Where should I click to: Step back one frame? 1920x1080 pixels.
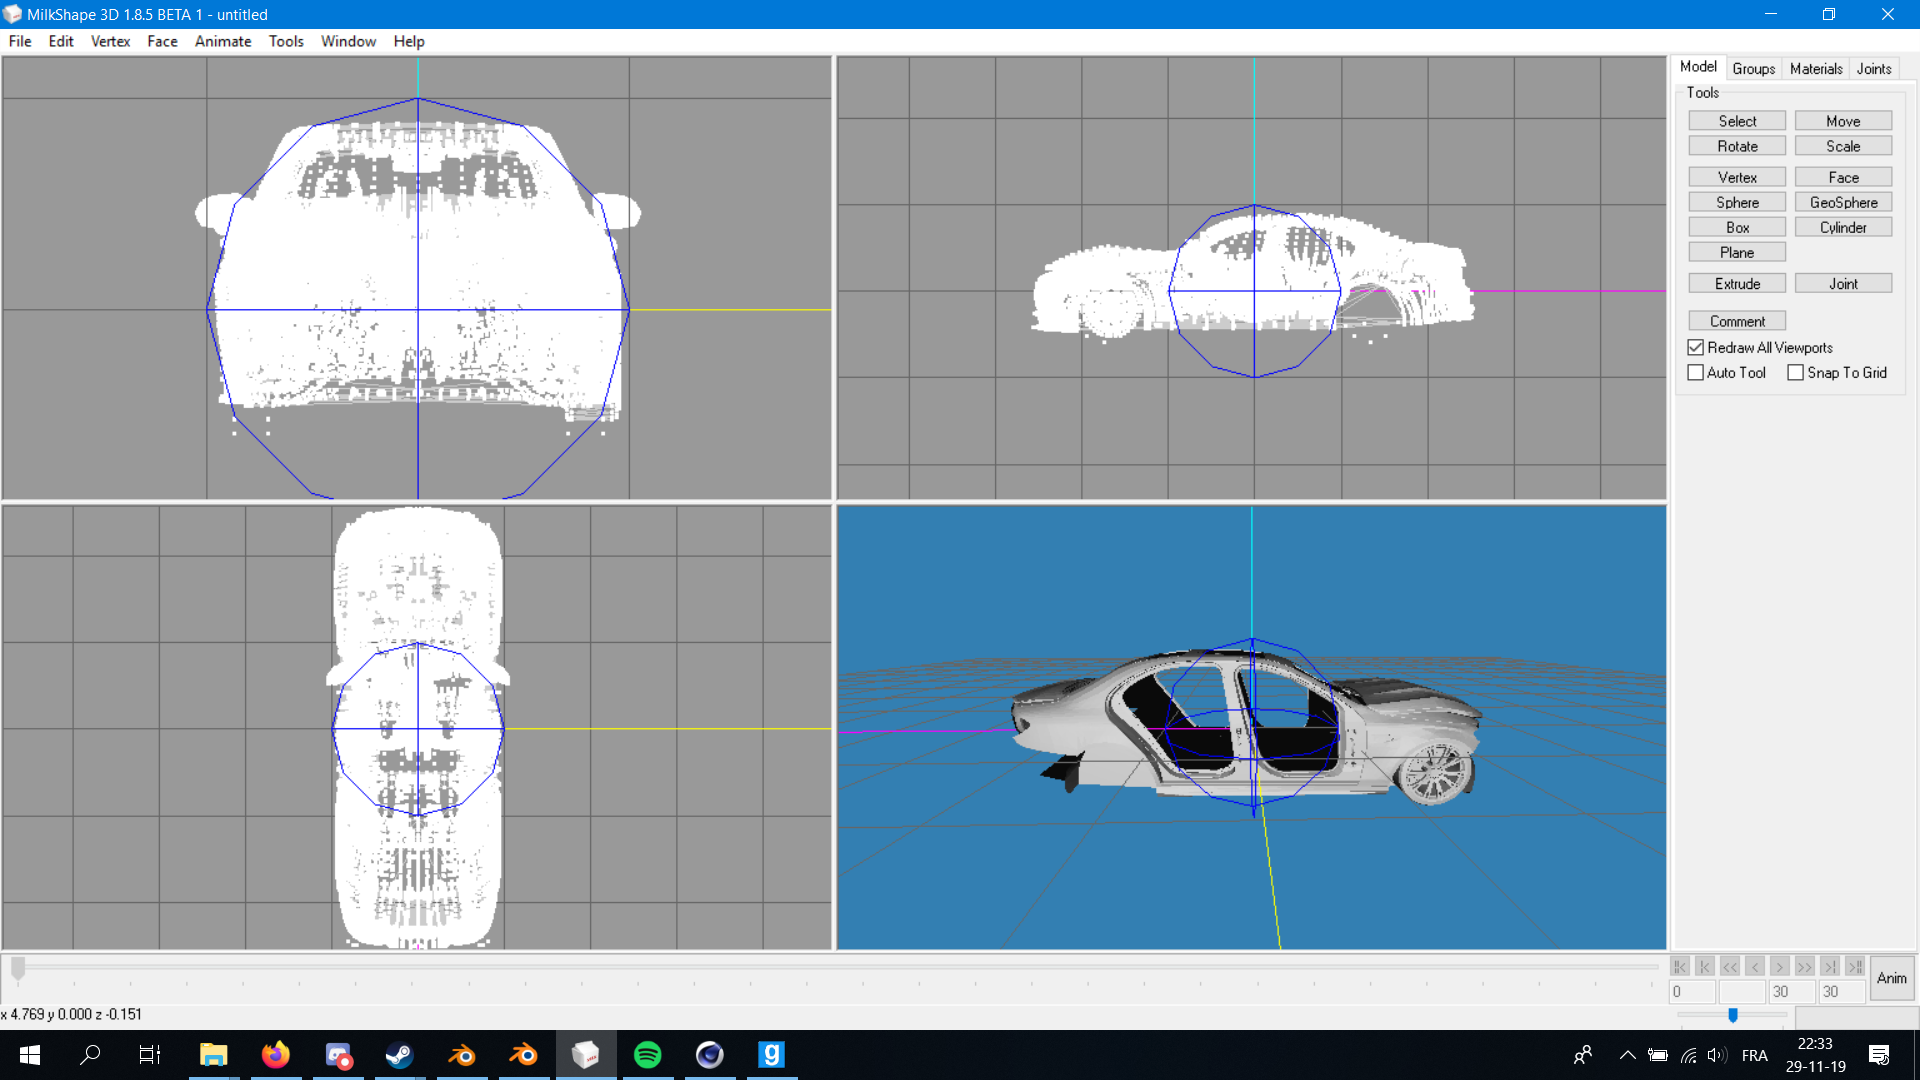pyautogui.click(x=1755, y=966)
